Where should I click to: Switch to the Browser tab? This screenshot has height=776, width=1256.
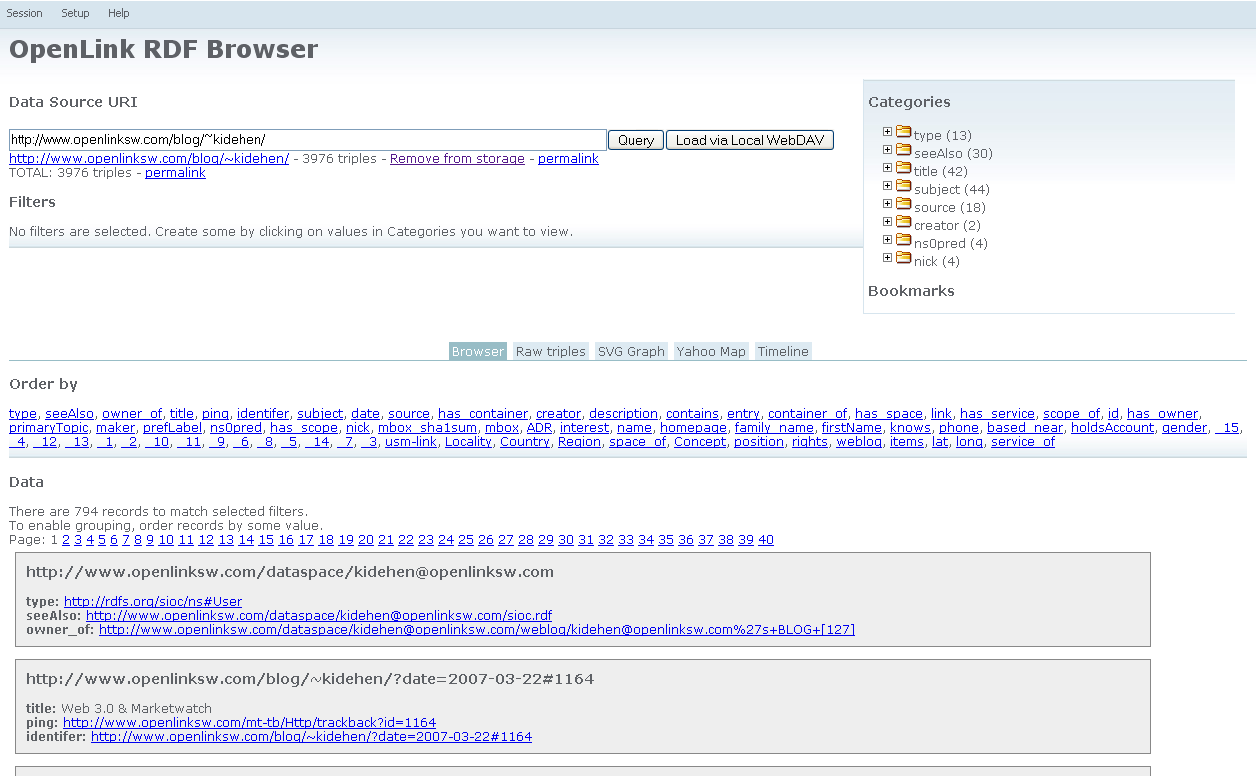point(478,351)
